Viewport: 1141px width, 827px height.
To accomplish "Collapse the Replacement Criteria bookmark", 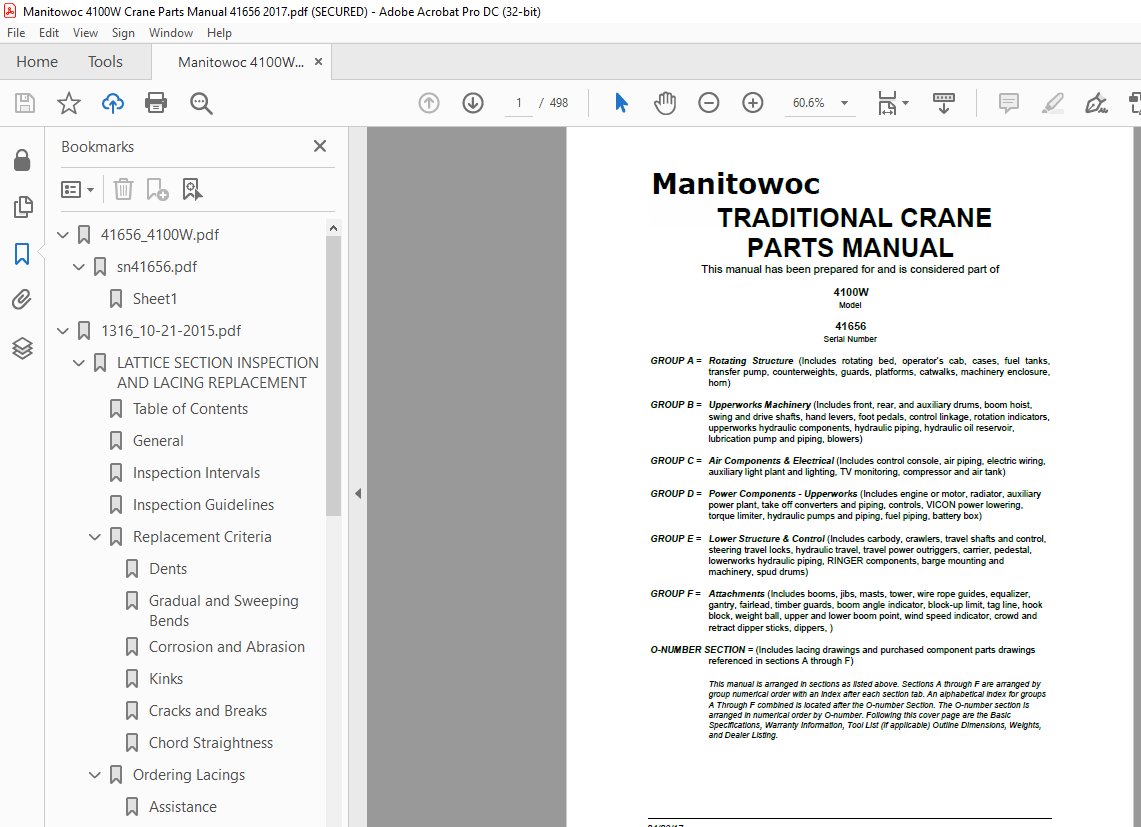I will [95, 537].
